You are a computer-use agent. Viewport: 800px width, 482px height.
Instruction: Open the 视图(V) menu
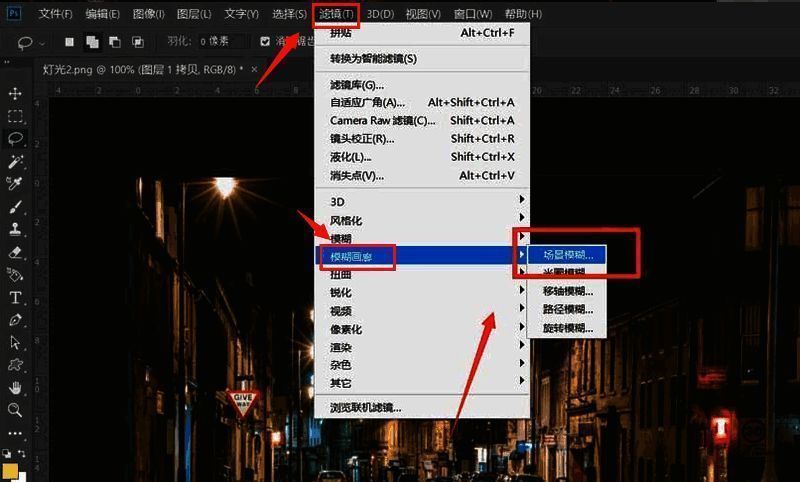click(423, 14)
